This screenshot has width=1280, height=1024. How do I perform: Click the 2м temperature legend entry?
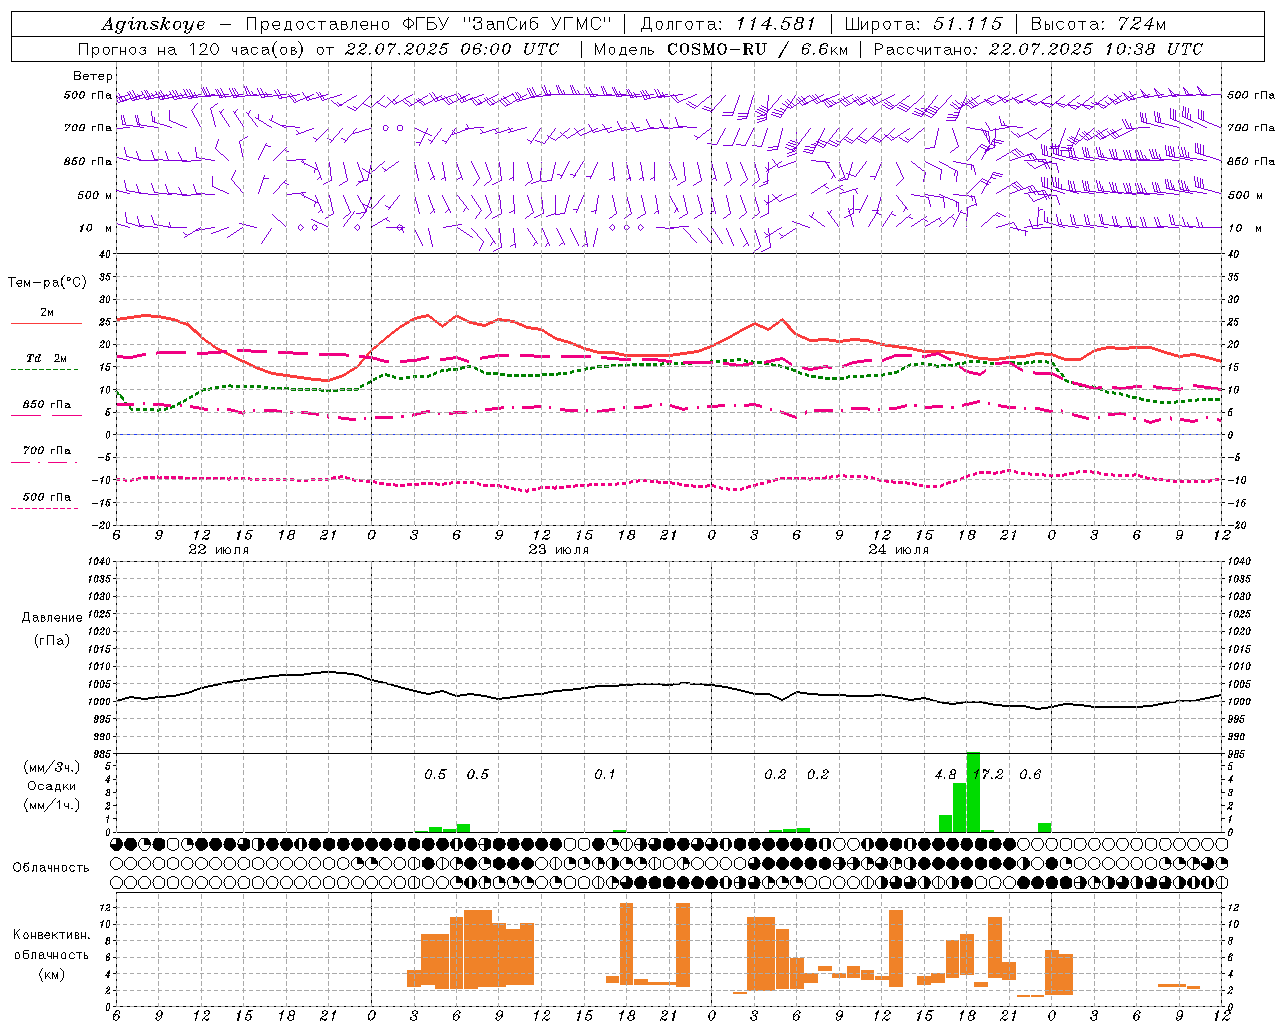[x=47, y=313]
